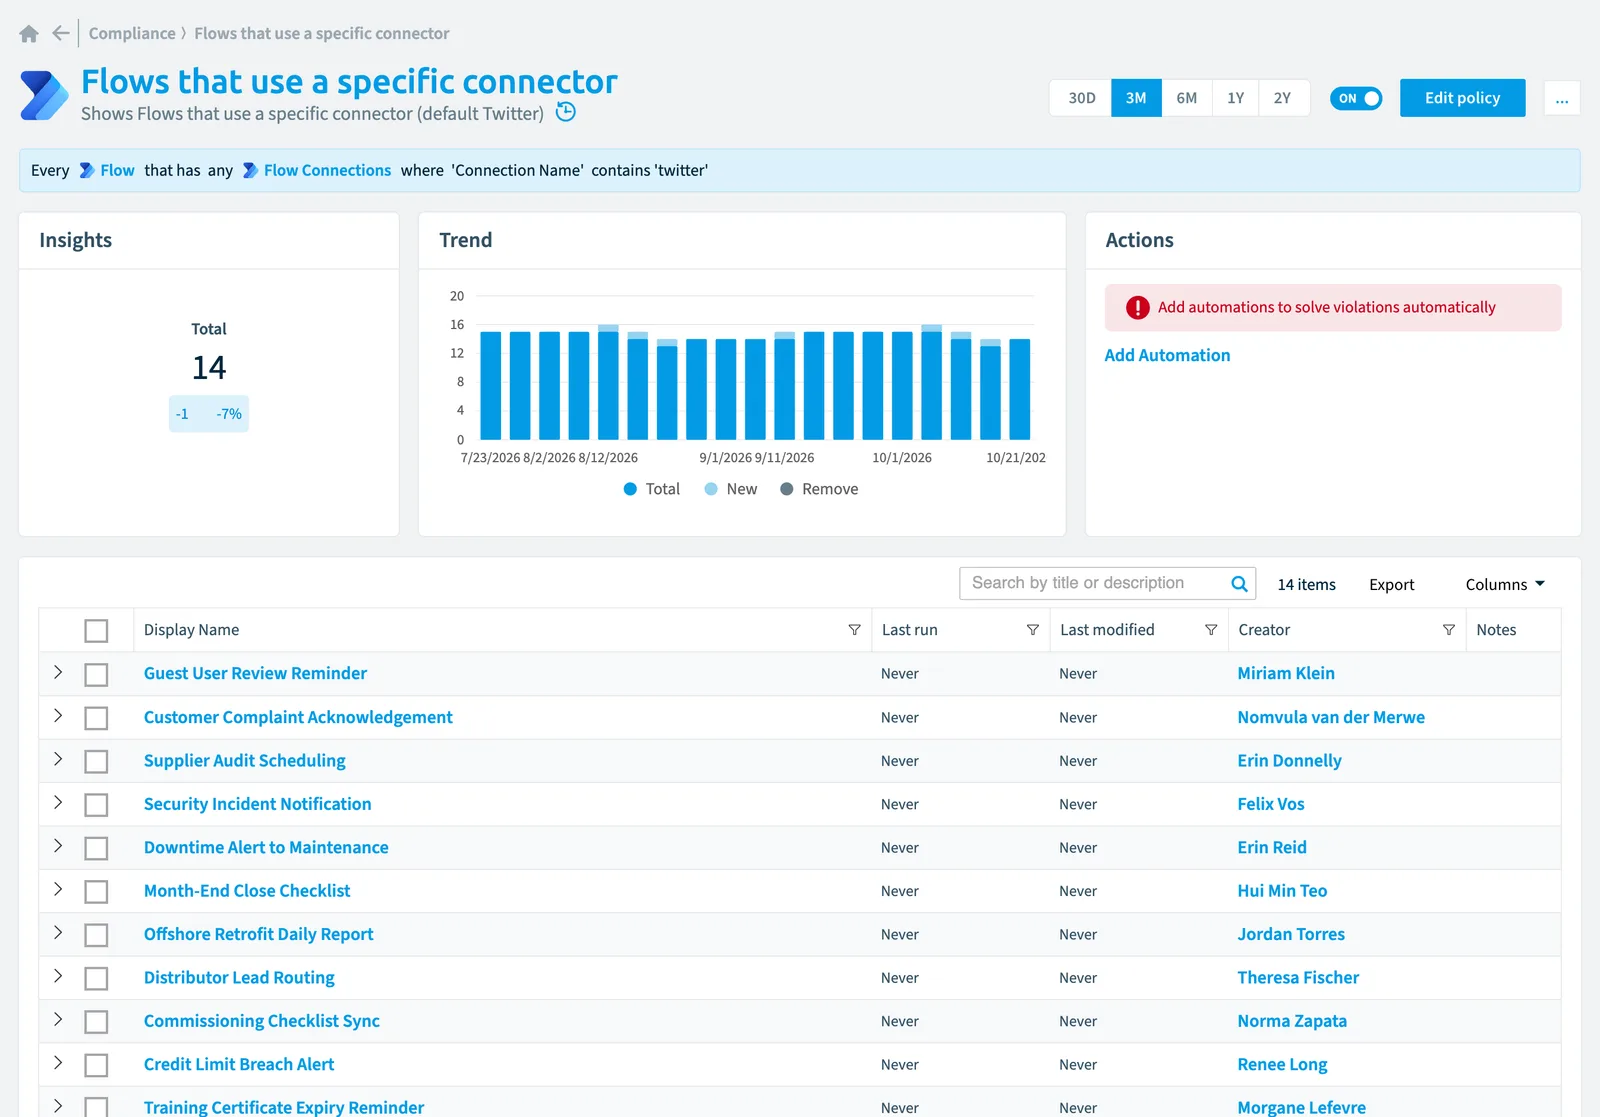Toggle the policy ON switch

[1356, 98]
